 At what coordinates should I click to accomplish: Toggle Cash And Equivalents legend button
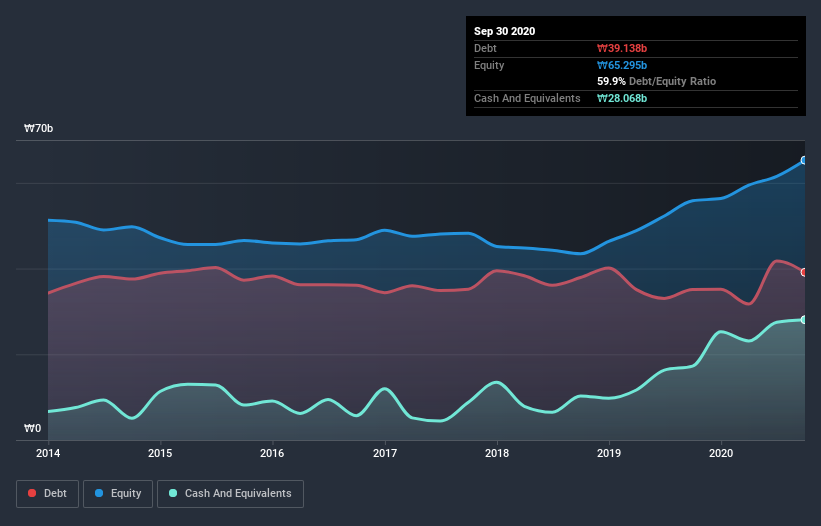(230, 494)
